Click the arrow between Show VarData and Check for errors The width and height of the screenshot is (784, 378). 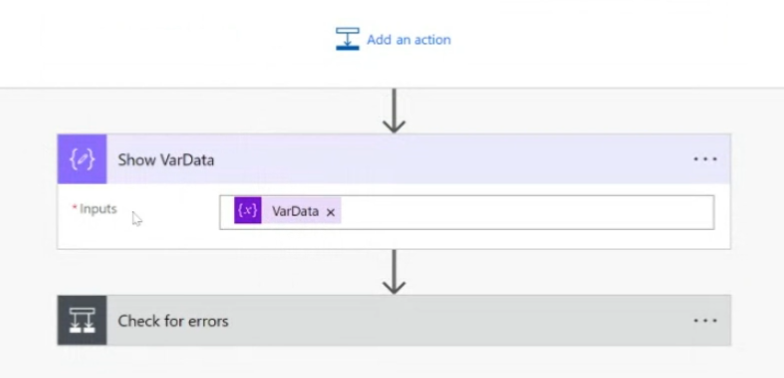tap(394, 272)
